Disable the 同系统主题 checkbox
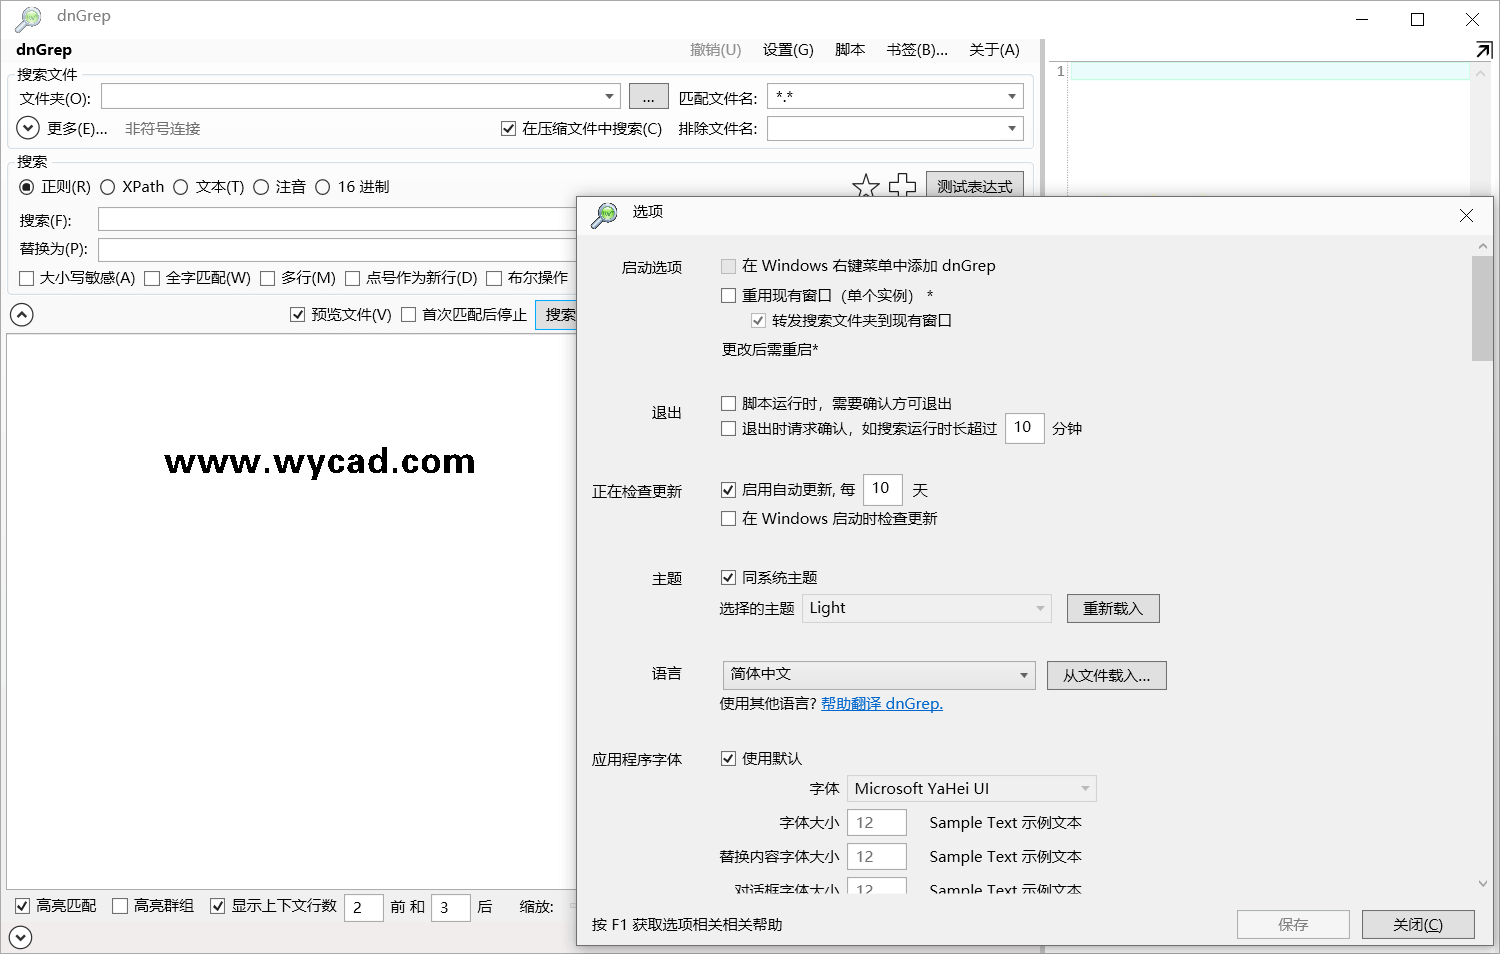The height and width of the screenshot is (954, 1500). (729, 577)
